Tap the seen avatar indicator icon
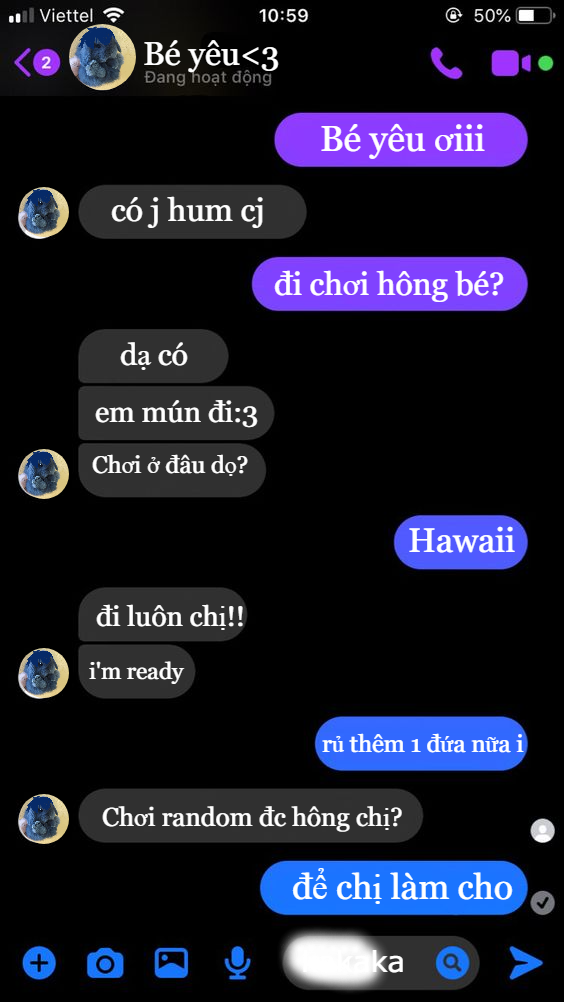 pos(543,831)
